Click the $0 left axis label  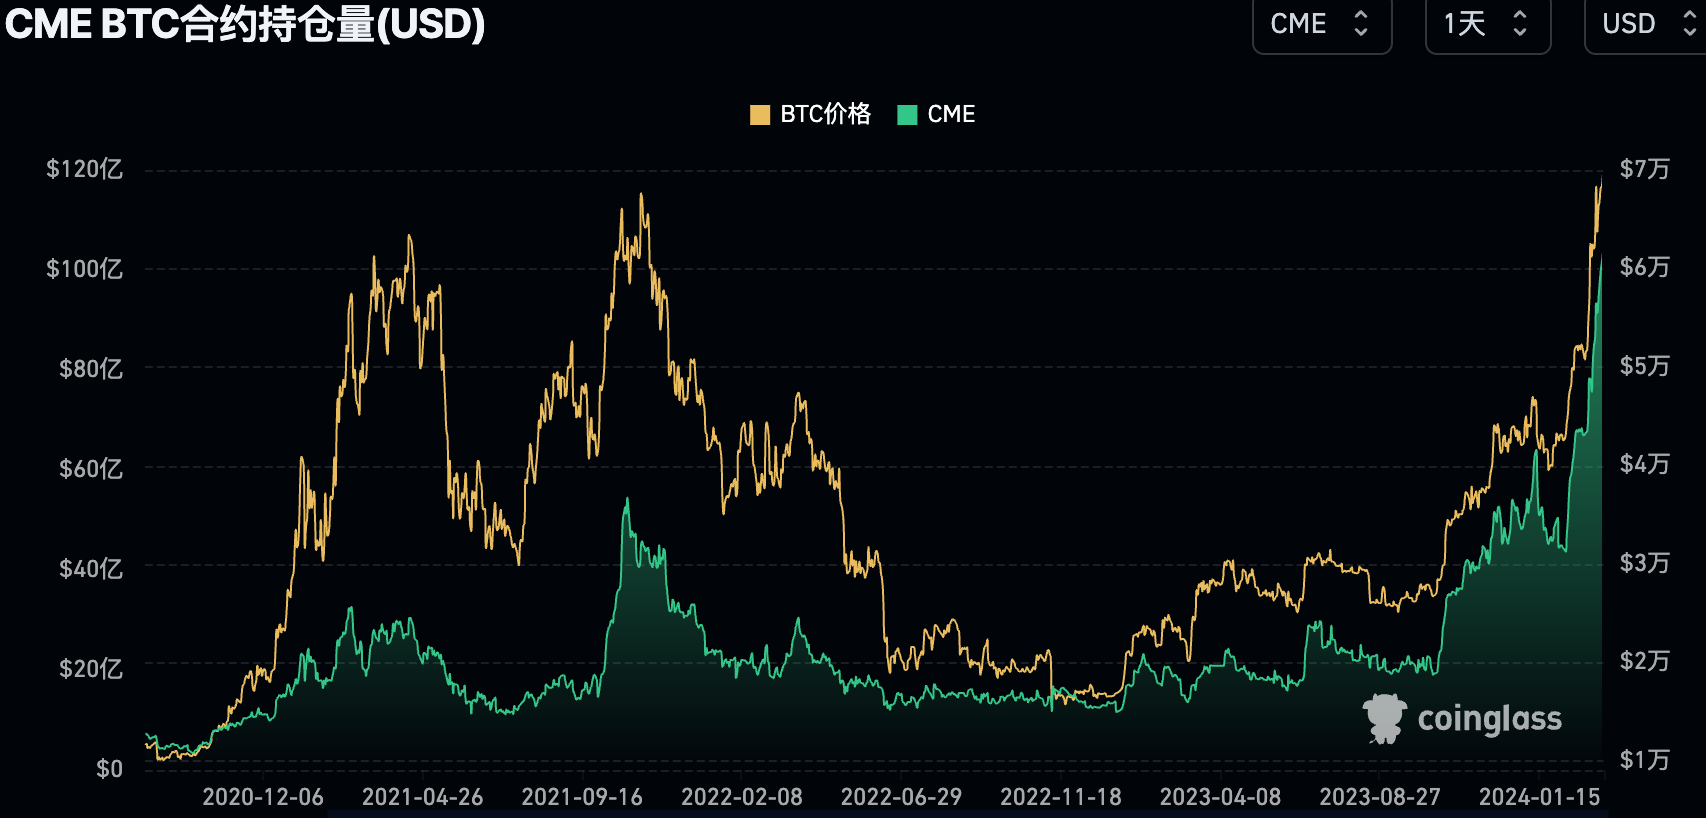(110, 768)
